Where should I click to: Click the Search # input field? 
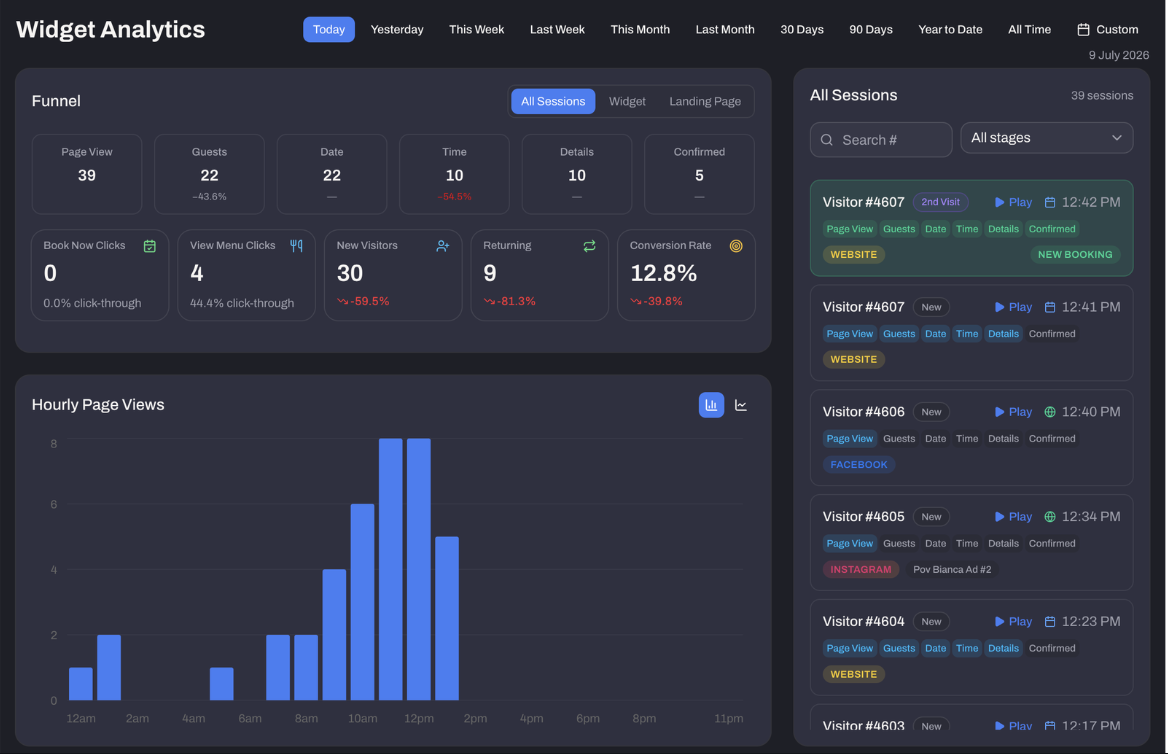coord(881,140)
